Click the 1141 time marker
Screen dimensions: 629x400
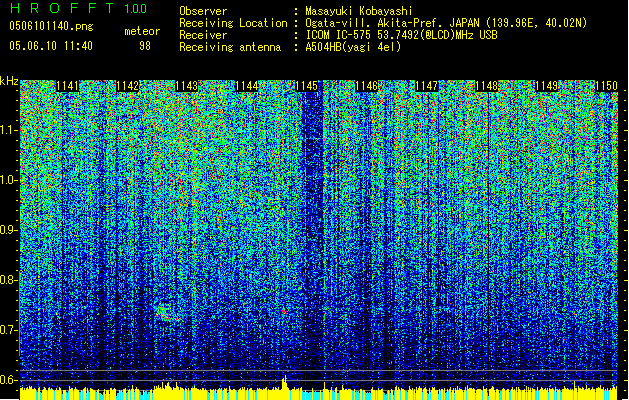[x=67, y=86]
